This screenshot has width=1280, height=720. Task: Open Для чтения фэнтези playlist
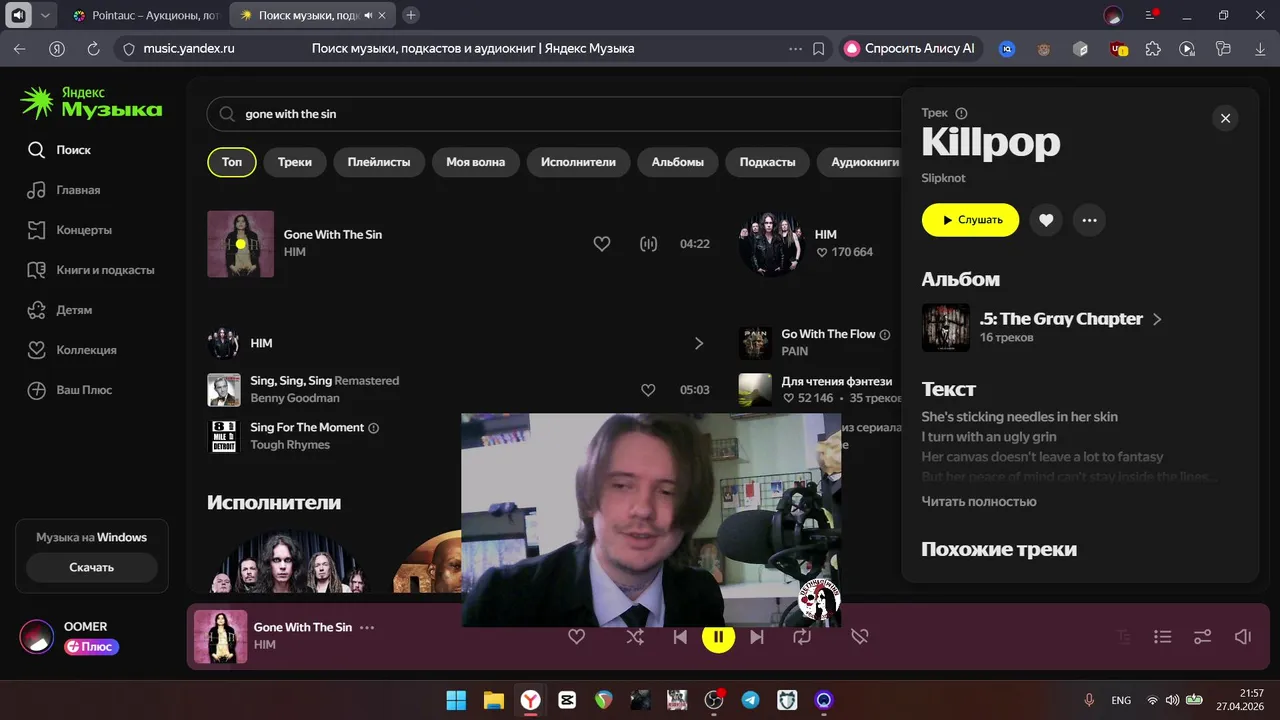click(x=836, y=381)
